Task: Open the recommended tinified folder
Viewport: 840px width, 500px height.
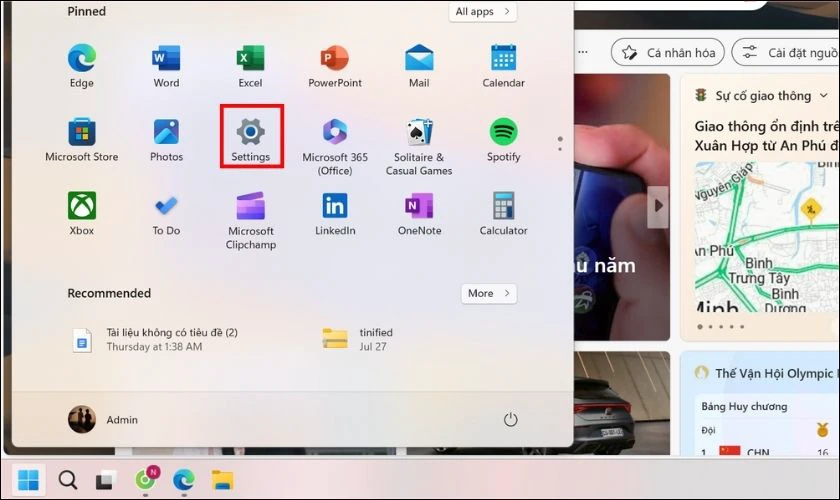Action: pos(358,339)
